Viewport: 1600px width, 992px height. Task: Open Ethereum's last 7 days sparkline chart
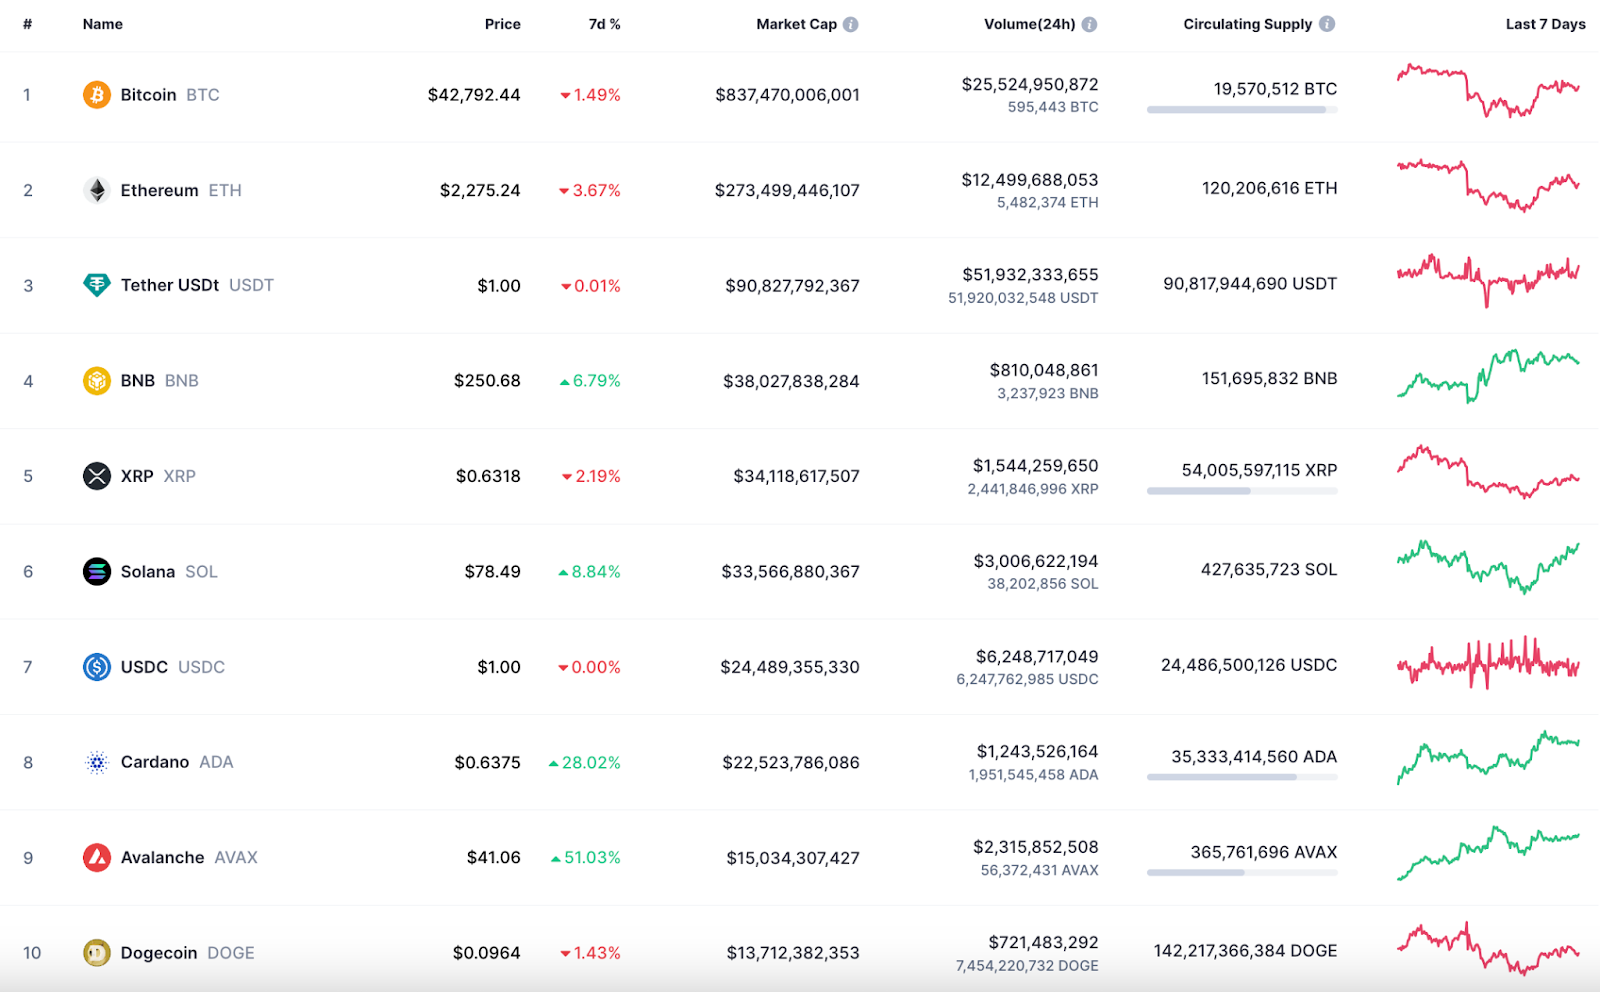pyautogui.click(x=1488, y=185)
